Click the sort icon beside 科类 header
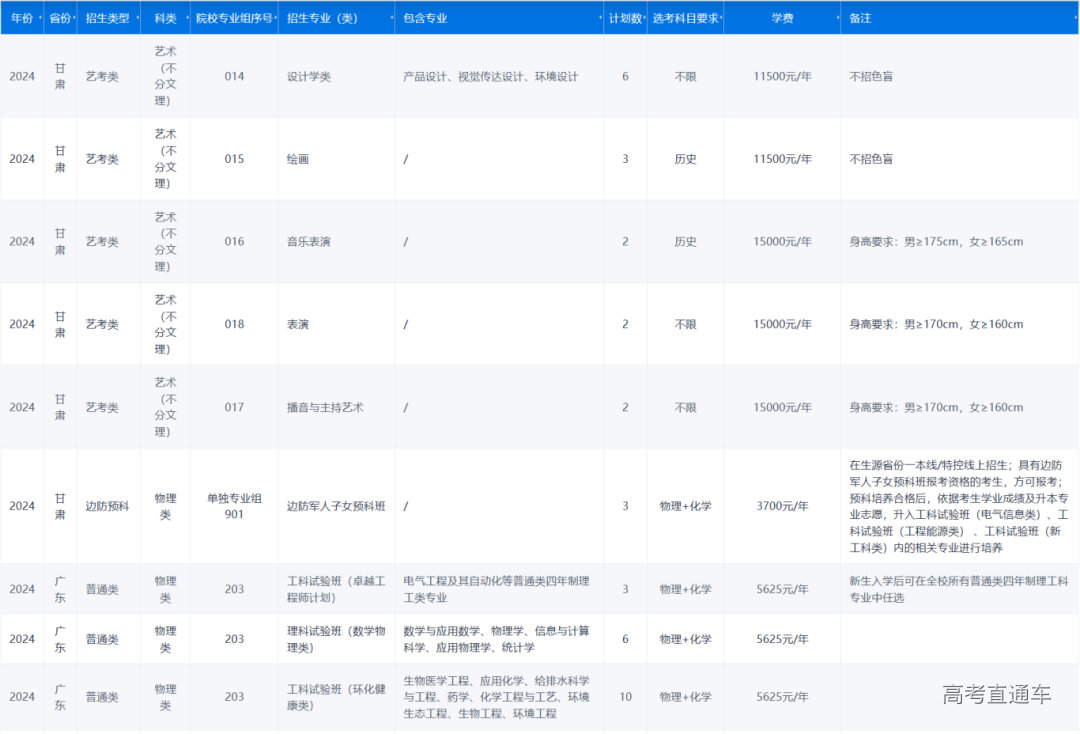Screen dimensions: 1080x734 (x=185, y=18)
